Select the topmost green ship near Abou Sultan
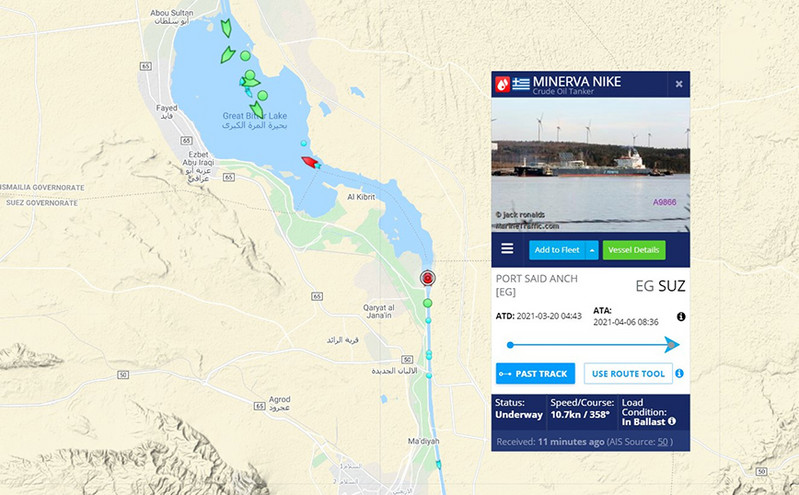 click(x=226, y=28)
